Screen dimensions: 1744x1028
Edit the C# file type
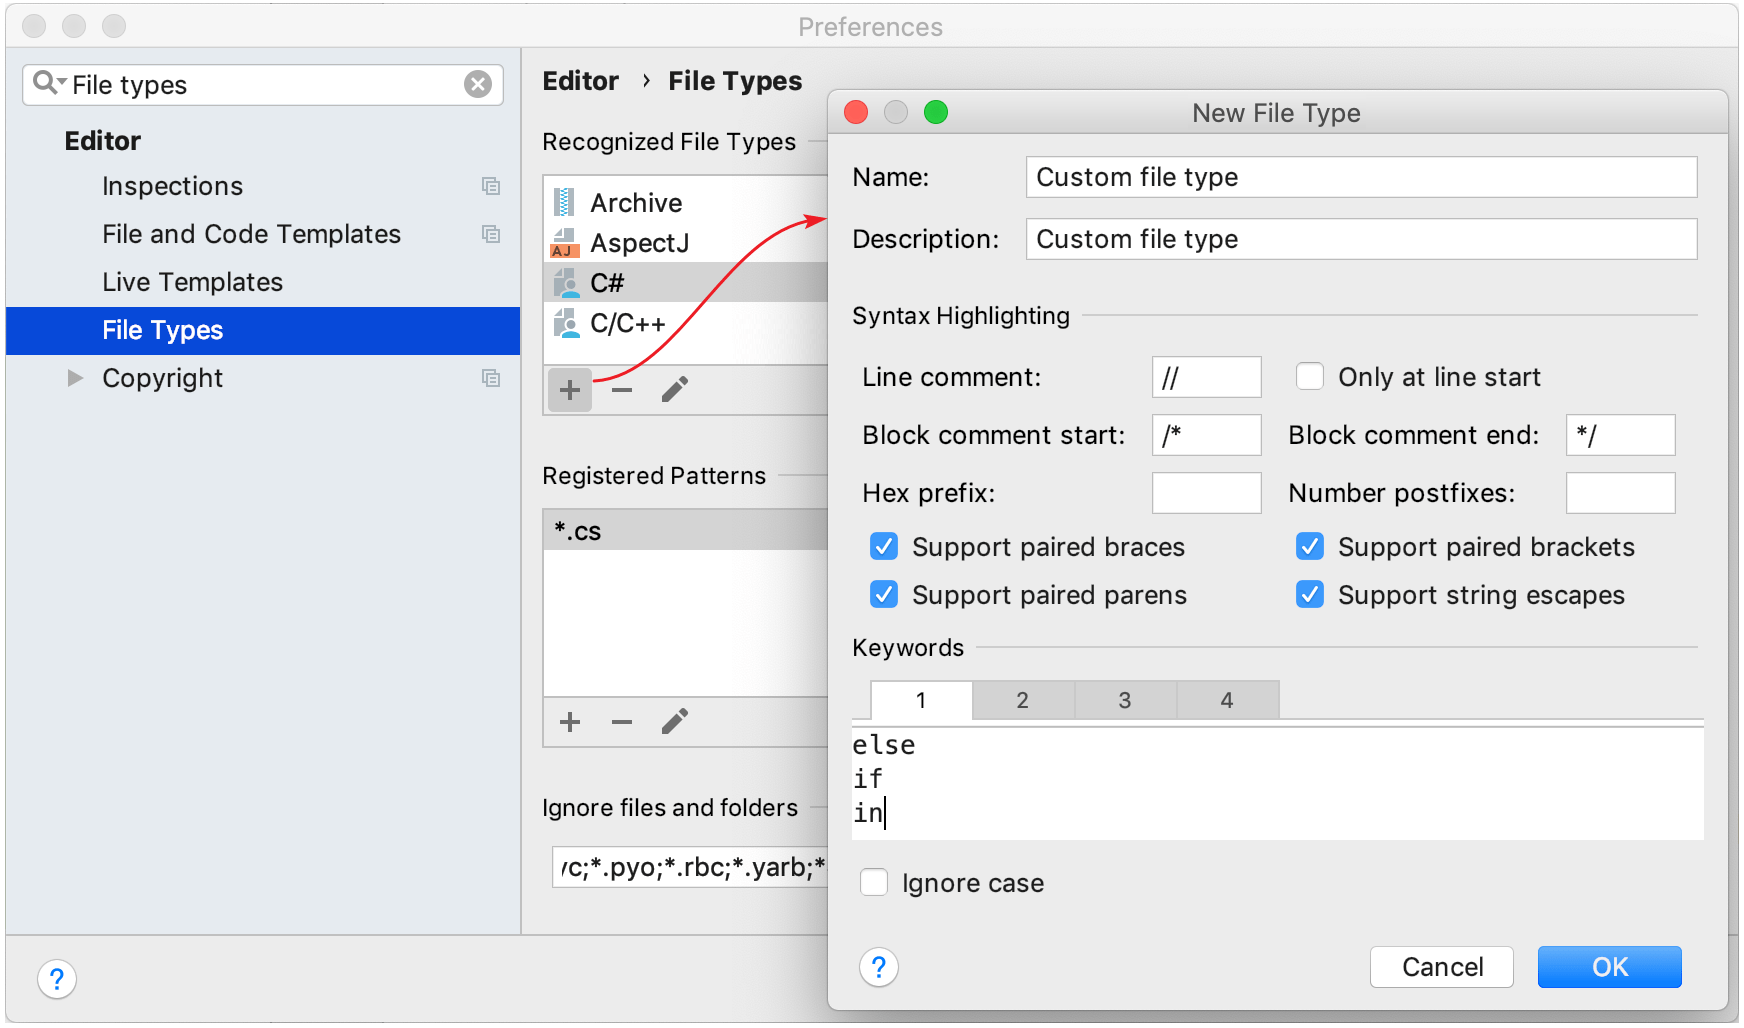tap(674, 390)
